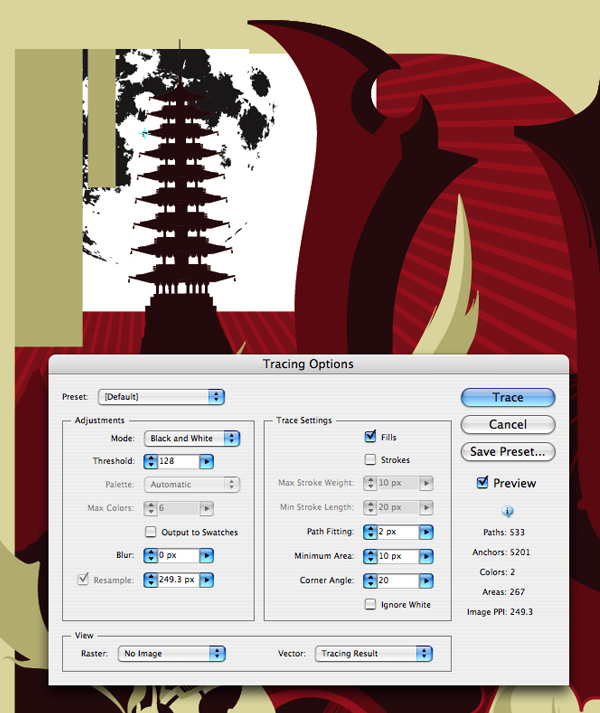Click Max Stroke Weight stepper
The image size is (600, 713).
coord(370,483)
